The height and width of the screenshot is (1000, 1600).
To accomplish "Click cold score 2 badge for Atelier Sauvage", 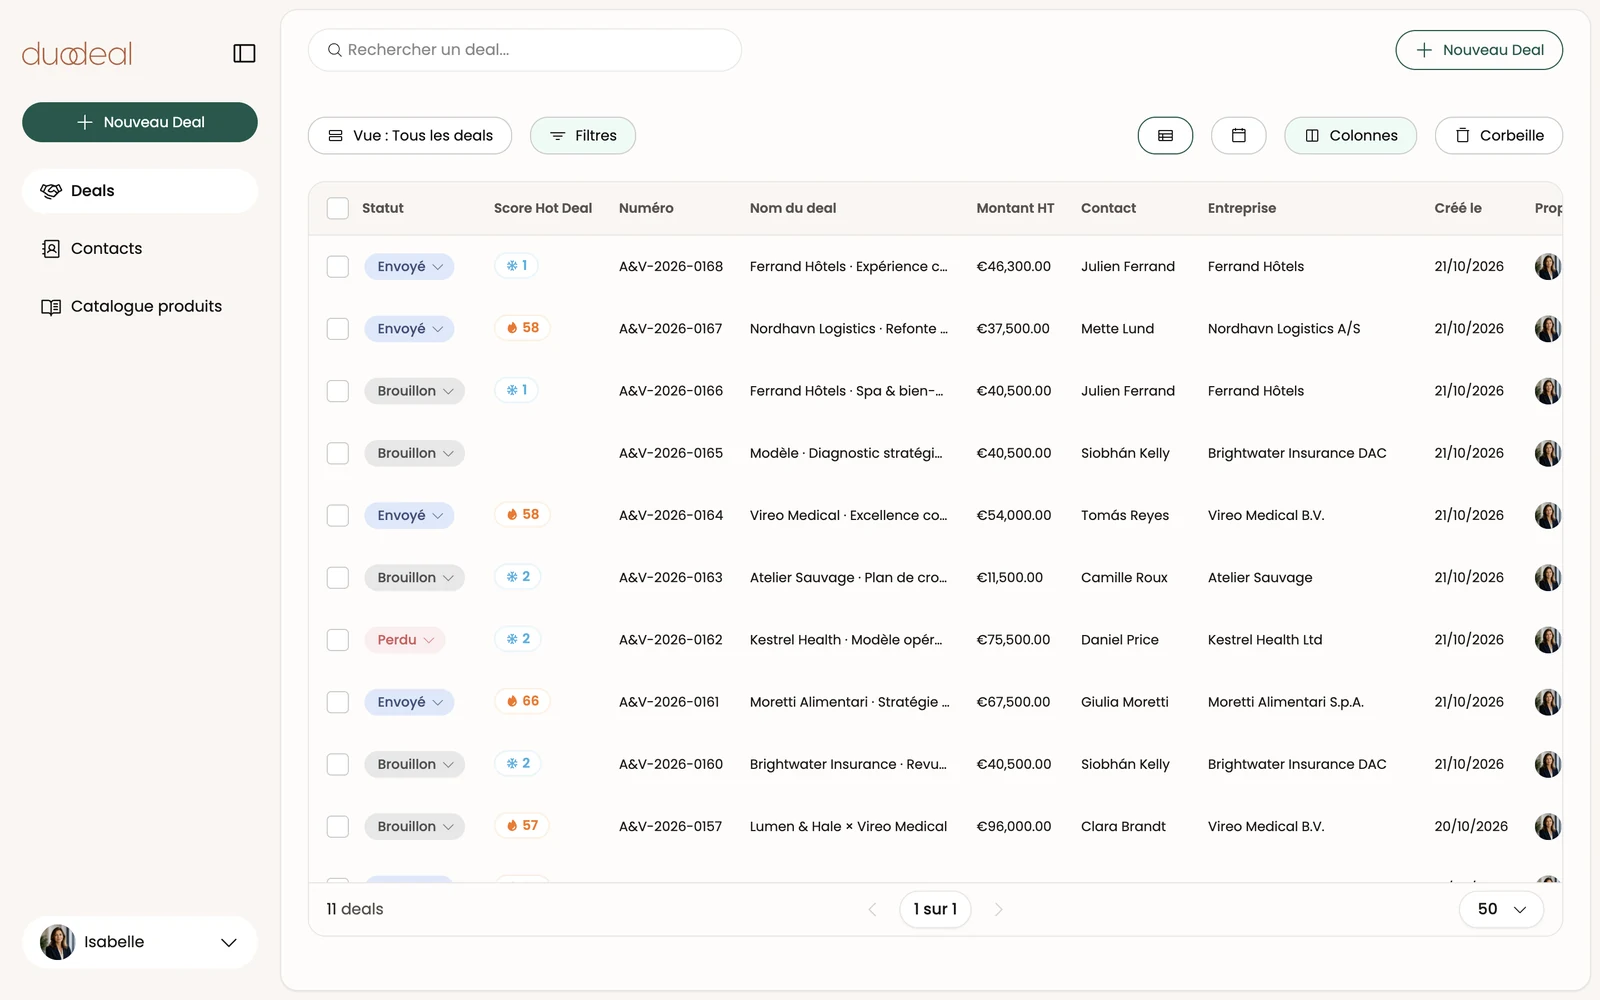I will [x=518, y=577].
